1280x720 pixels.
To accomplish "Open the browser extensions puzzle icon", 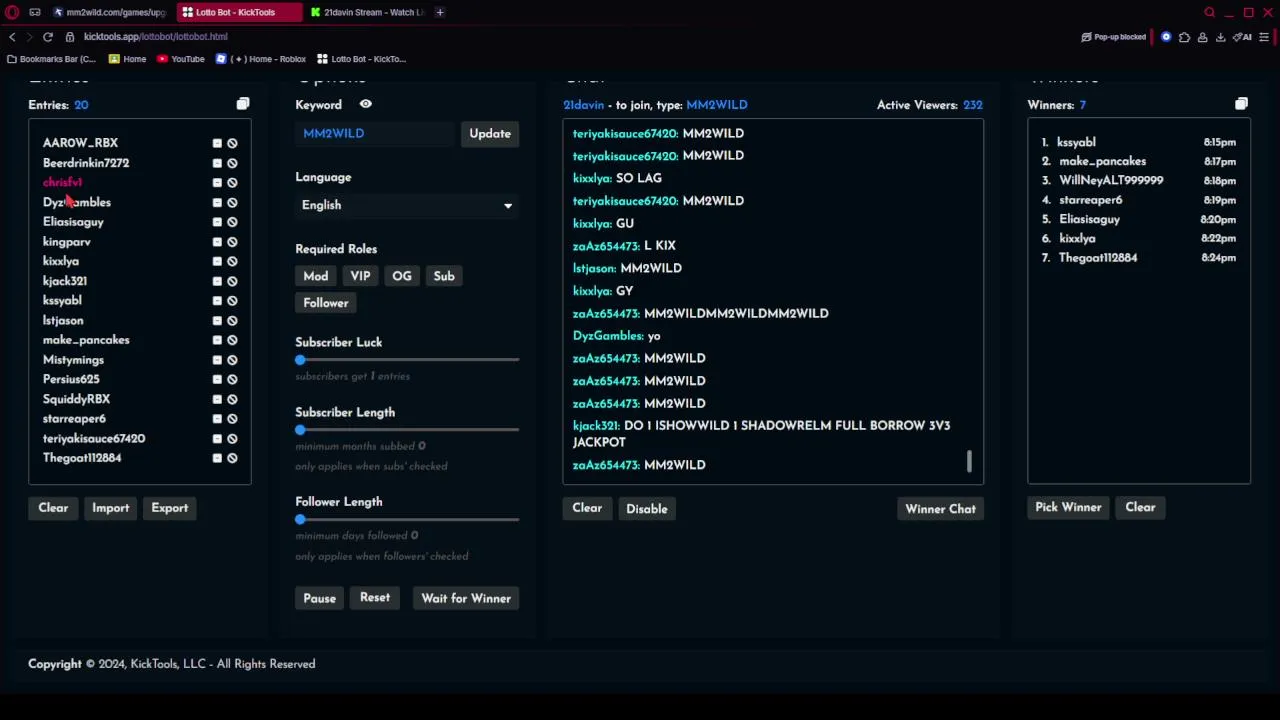I will pos(1184,37).
